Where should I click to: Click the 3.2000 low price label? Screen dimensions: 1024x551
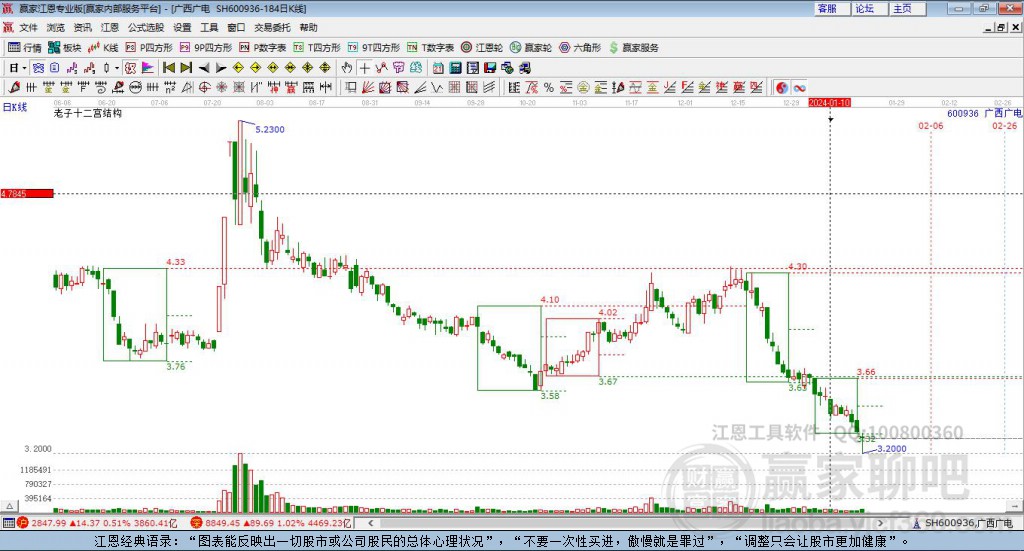tap(891, 449)
